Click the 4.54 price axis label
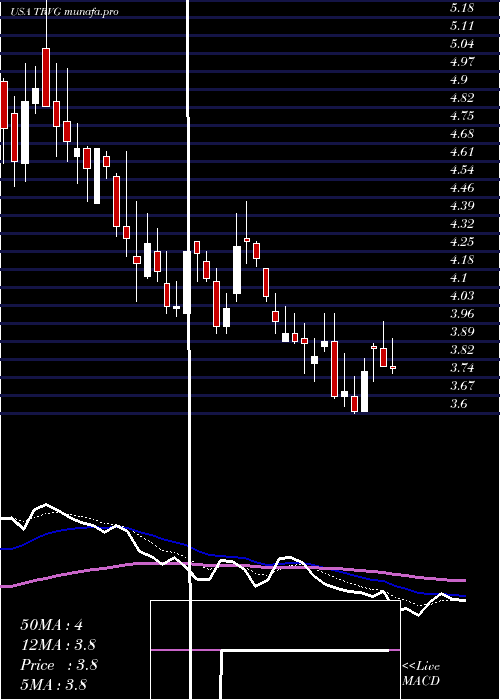 [462, 170]
